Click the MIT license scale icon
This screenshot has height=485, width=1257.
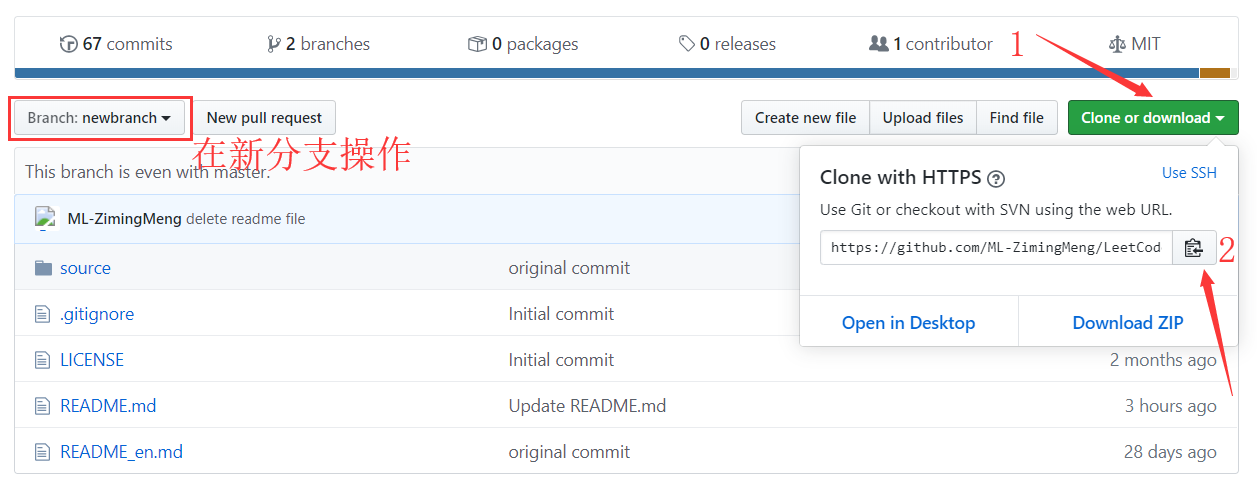pyautogui.click(x=1117, y=44)
